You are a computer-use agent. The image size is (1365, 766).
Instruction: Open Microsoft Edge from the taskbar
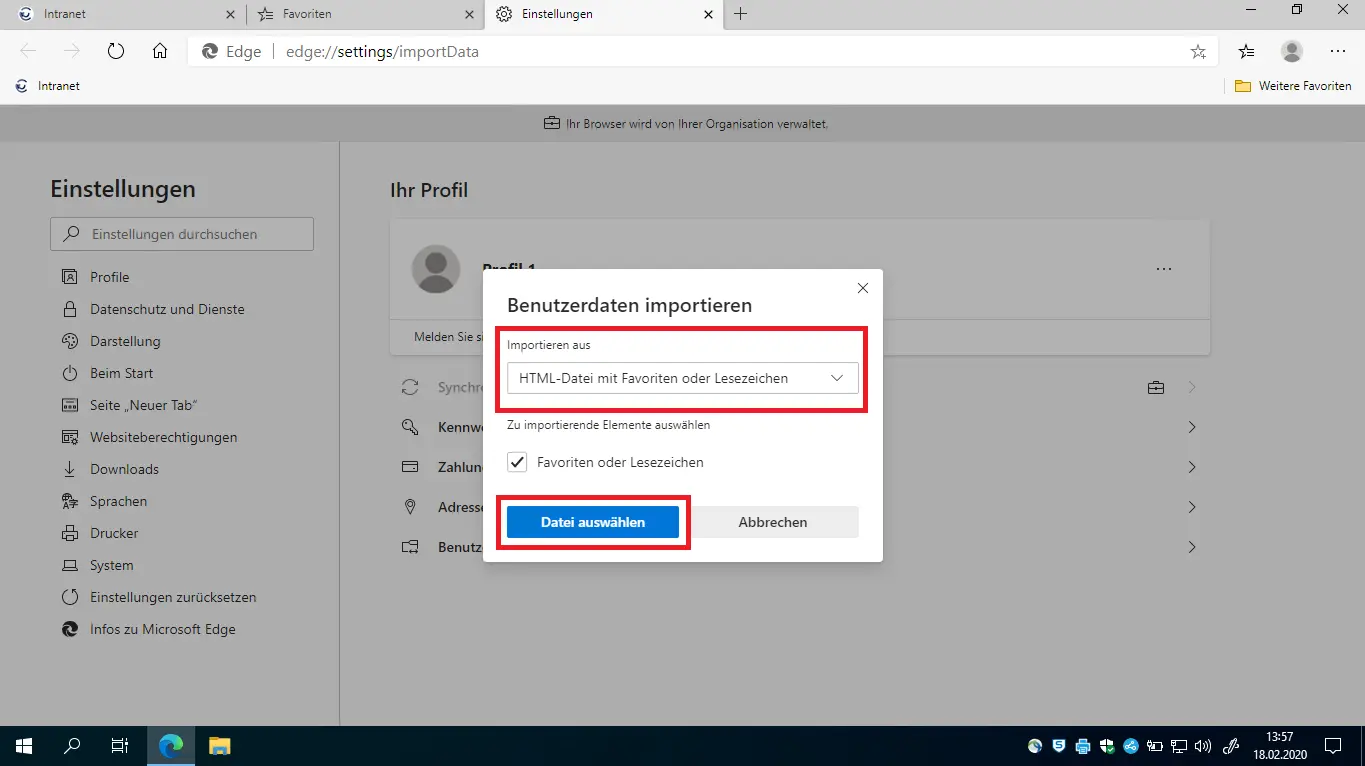171,745
